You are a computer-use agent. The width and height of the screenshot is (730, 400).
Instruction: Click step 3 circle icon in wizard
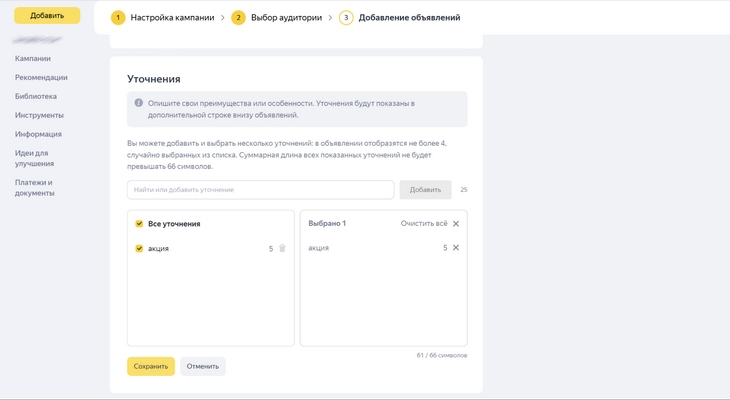point(346,18)
